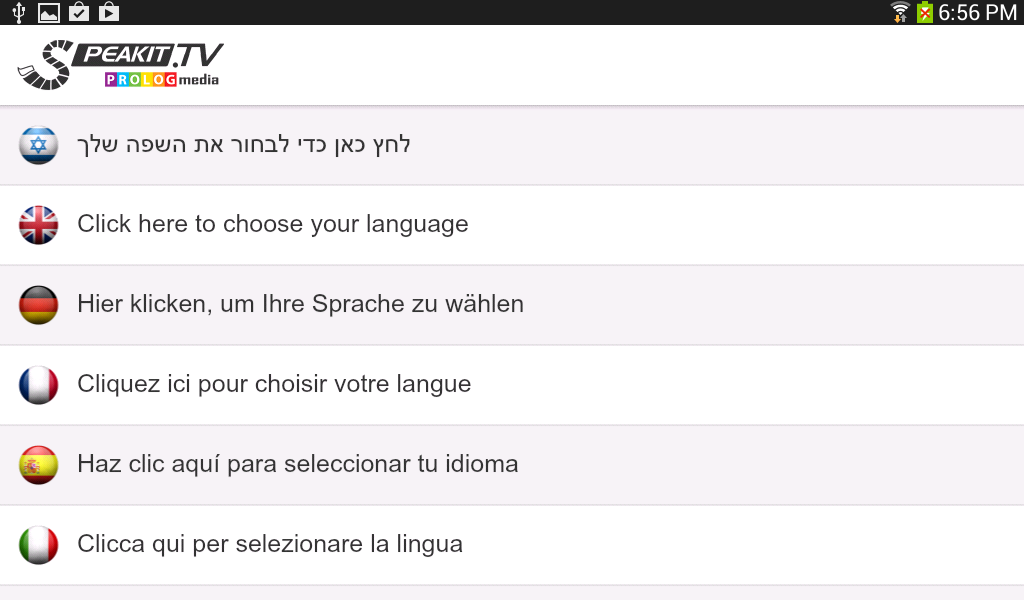
Task: Click the SpeakIt.TV Prolog Media logo
Action: point(120,65)
